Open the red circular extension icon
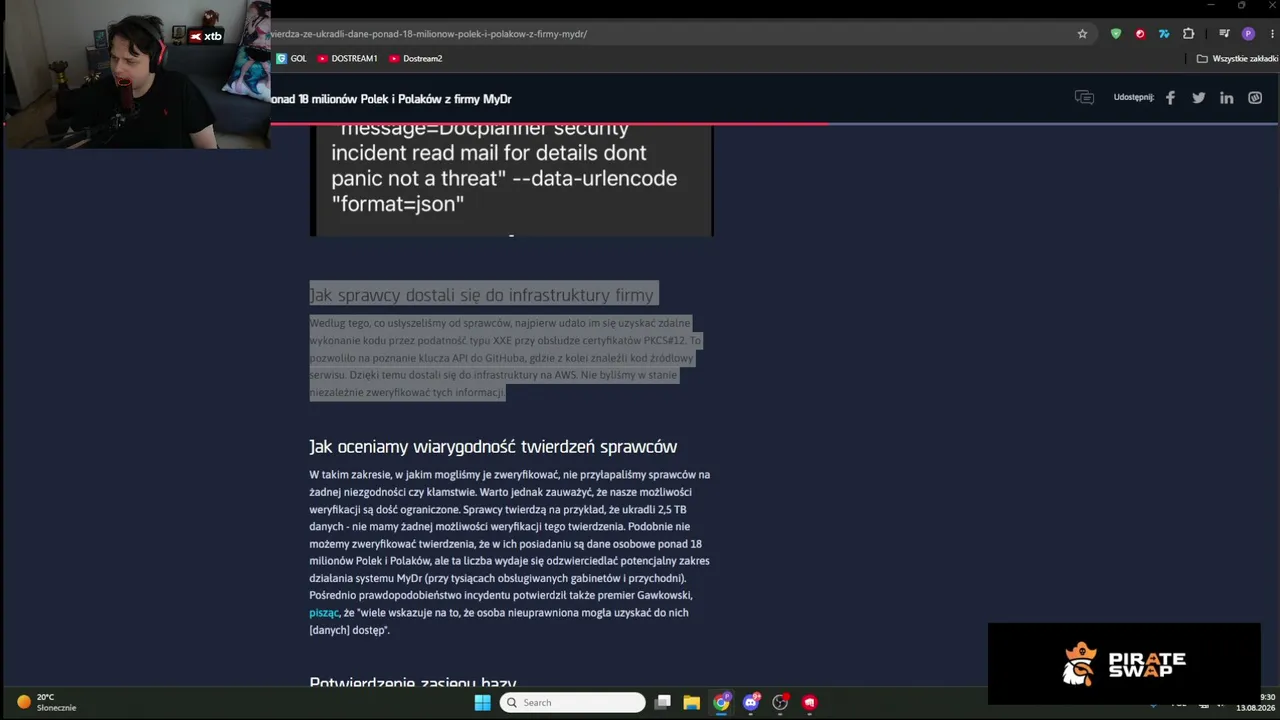The width and height of the screenshot is (1280, 720). pos(1140,34)
